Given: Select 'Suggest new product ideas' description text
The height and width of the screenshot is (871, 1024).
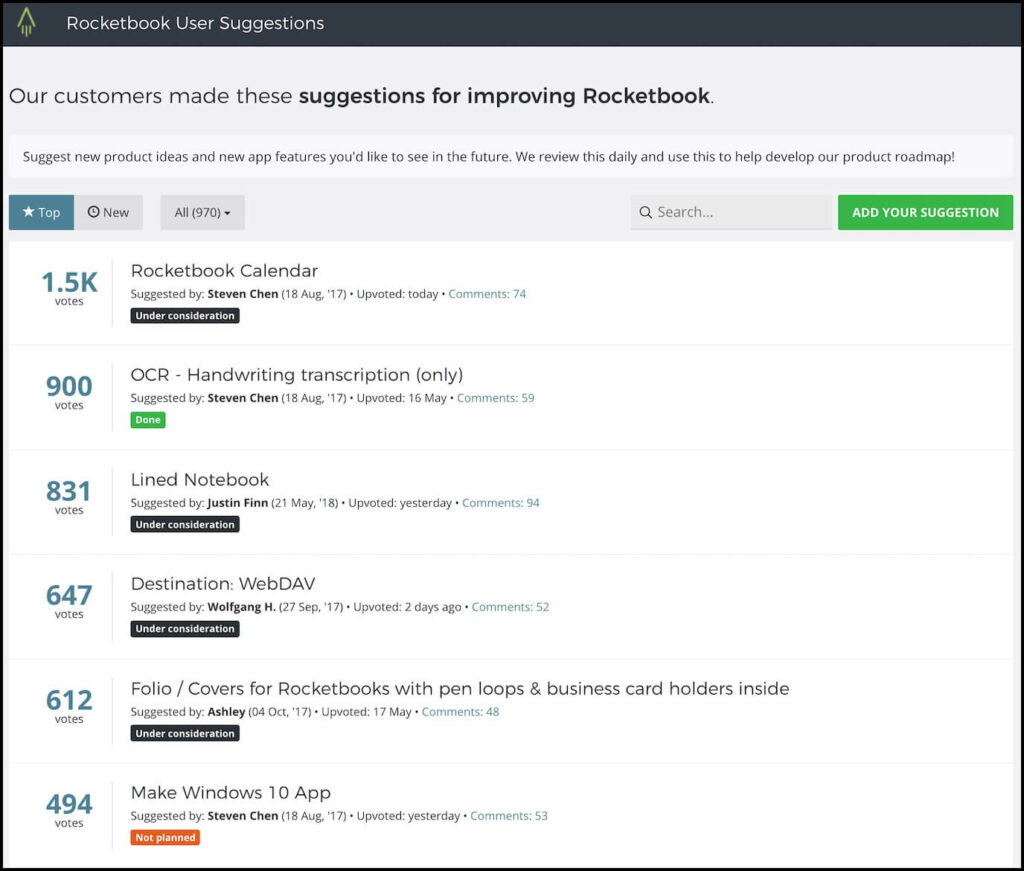Looking at the screenshot, I should tap(488, 157).
